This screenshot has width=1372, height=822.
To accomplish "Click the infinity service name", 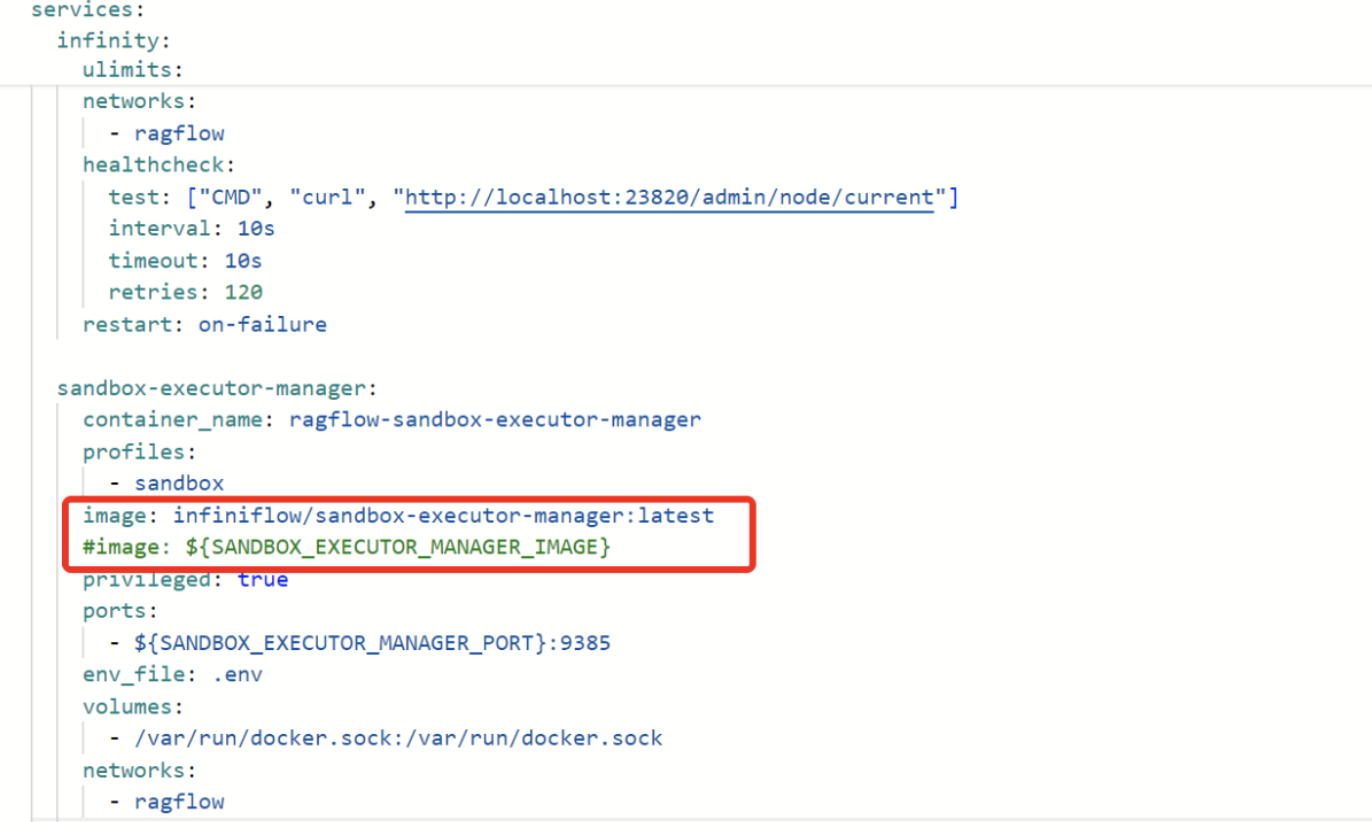I will click(112, 40).
